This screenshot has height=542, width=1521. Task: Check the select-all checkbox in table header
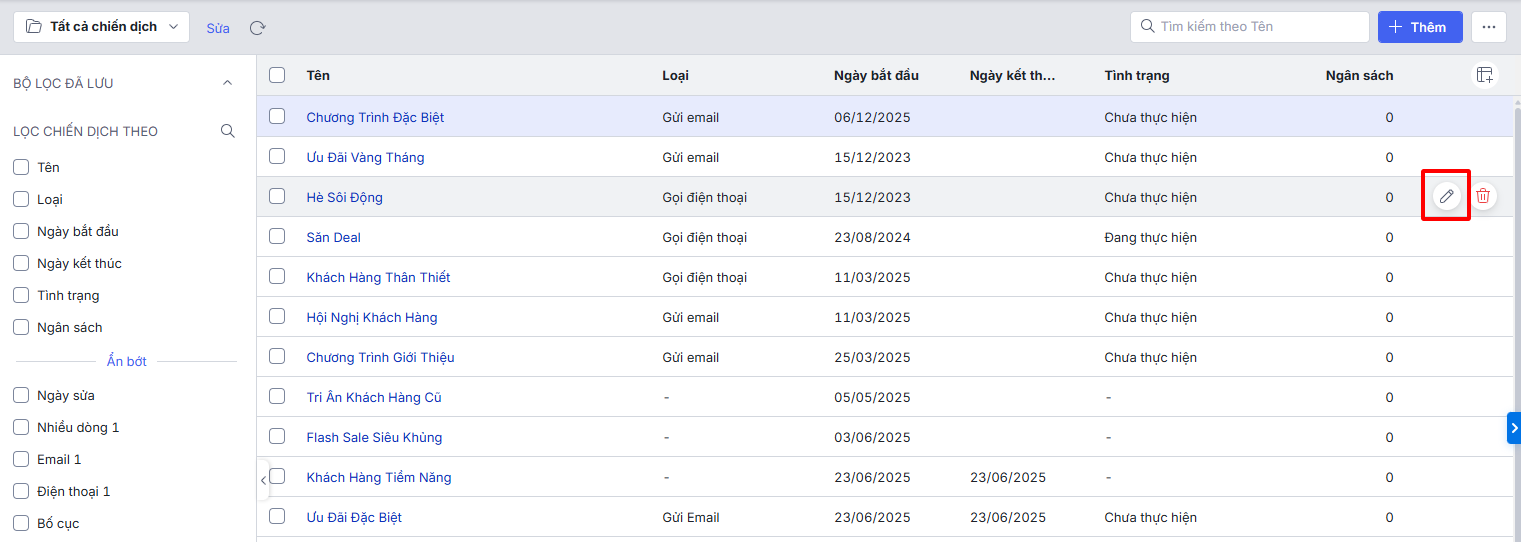[277, 75]
